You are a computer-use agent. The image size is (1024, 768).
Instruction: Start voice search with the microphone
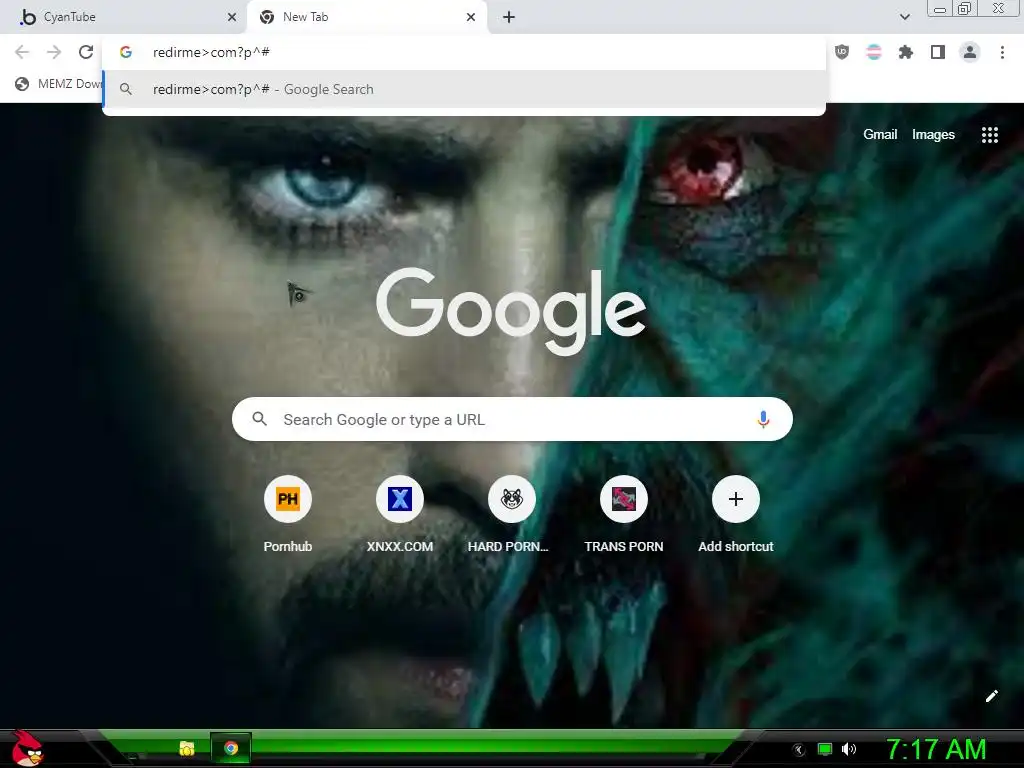[x=763, y=419]
